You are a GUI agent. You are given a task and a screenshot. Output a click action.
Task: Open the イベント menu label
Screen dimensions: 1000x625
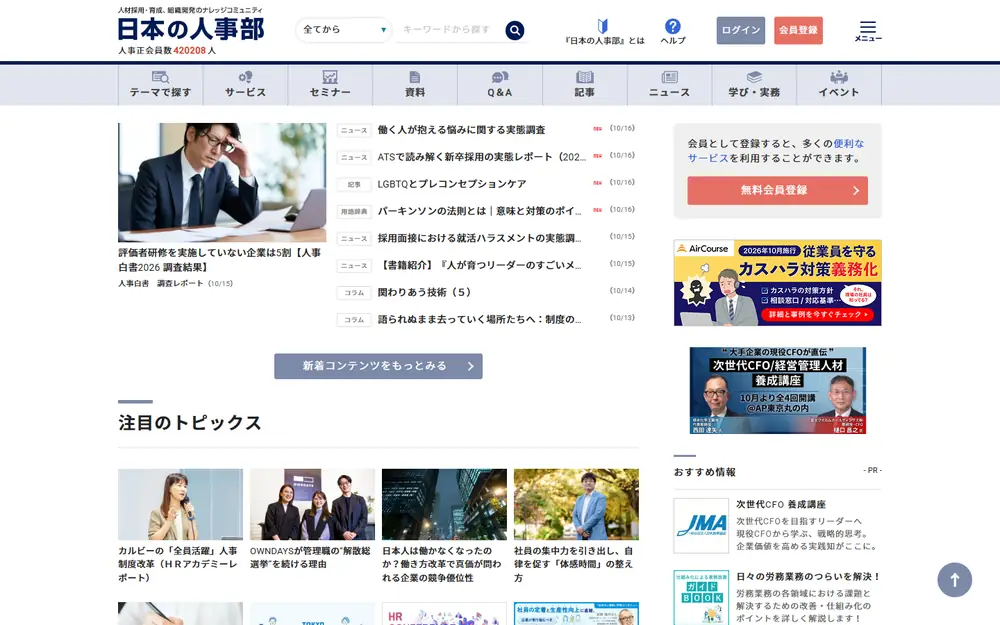[839, 92]
